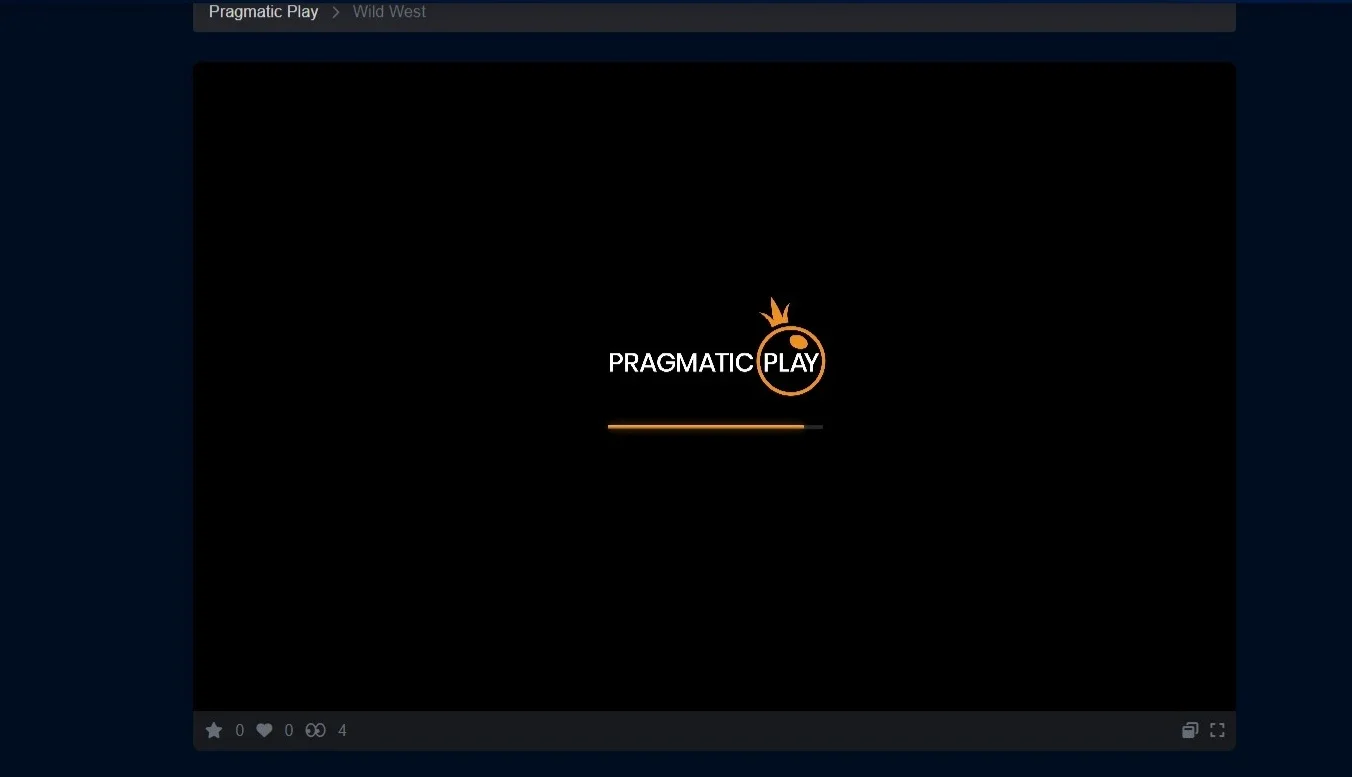This screenshot has width=1352, height=777.
Task: Open the Pragmatic Play breadcrumb link
Action: [x=263, y=12]
